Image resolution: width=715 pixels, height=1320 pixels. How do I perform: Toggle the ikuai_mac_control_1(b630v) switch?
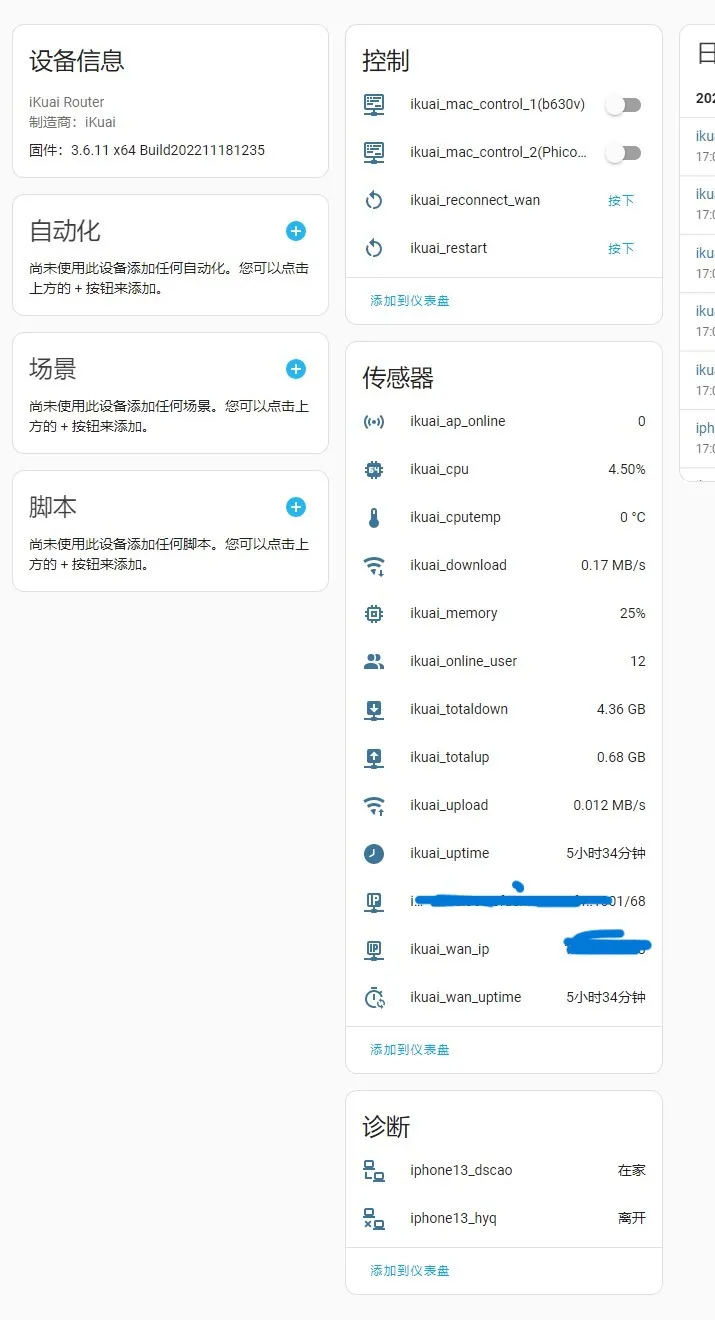coord(623,105)
